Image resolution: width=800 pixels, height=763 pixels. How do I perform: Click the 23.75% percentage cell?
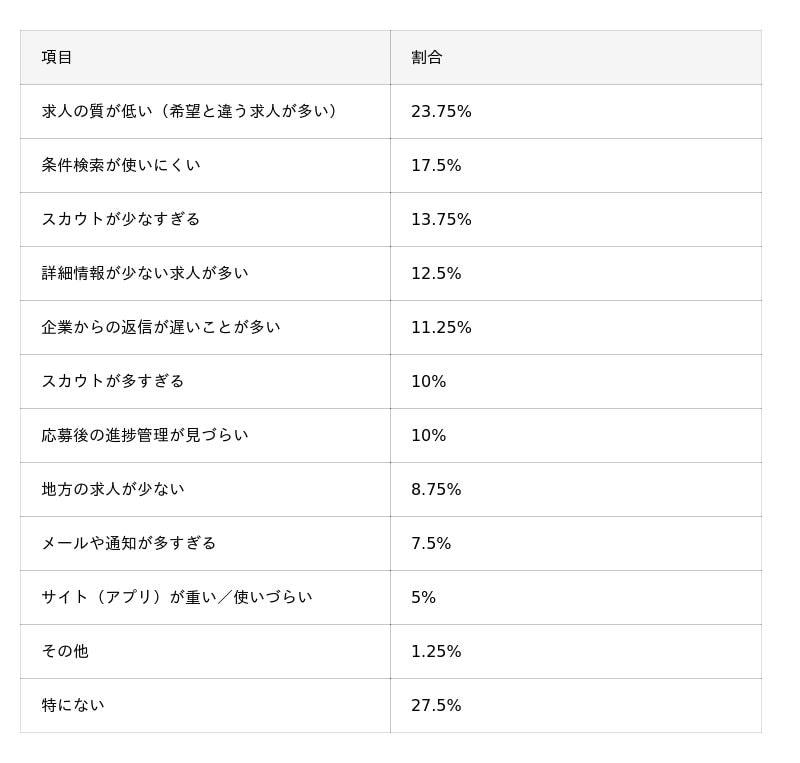[x=441, y=111]
